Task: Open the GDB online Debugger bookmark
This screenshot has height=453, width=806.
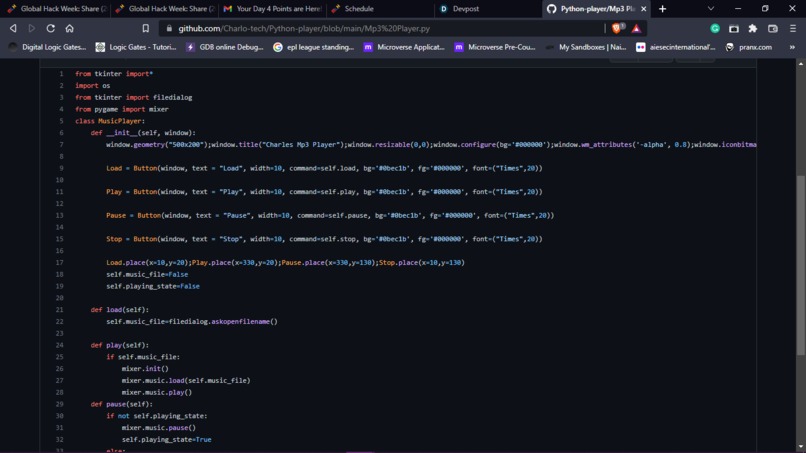Action: tap(225, 47)
